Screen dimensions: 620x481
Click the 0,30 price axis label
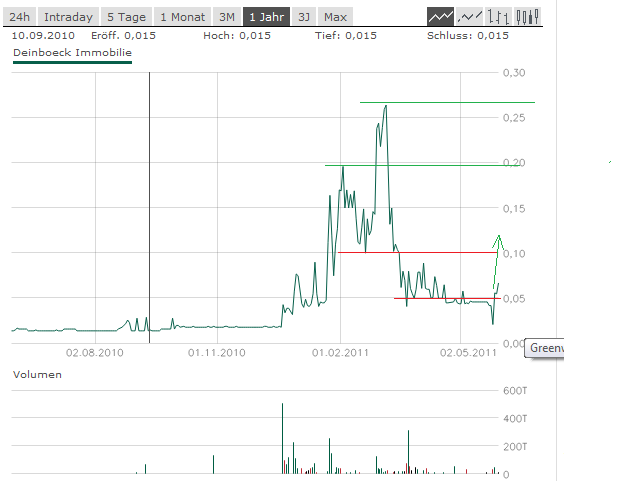click(514, 73)
